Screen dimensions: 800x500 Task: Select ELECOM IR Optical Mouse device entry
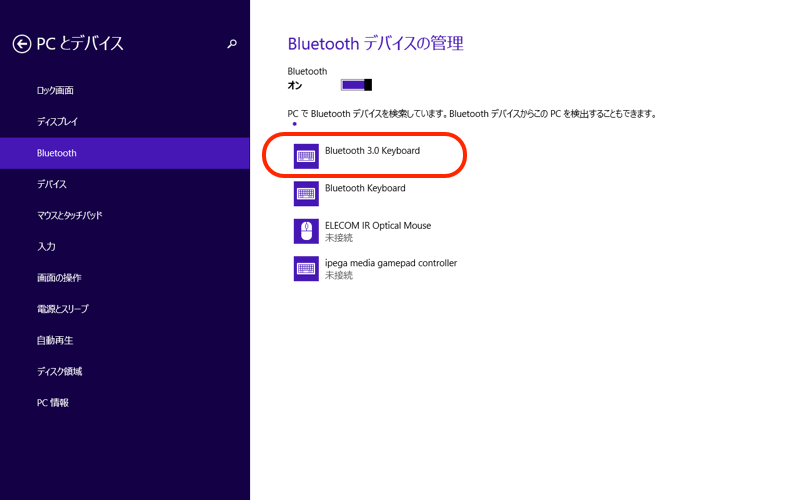(378, 226)
